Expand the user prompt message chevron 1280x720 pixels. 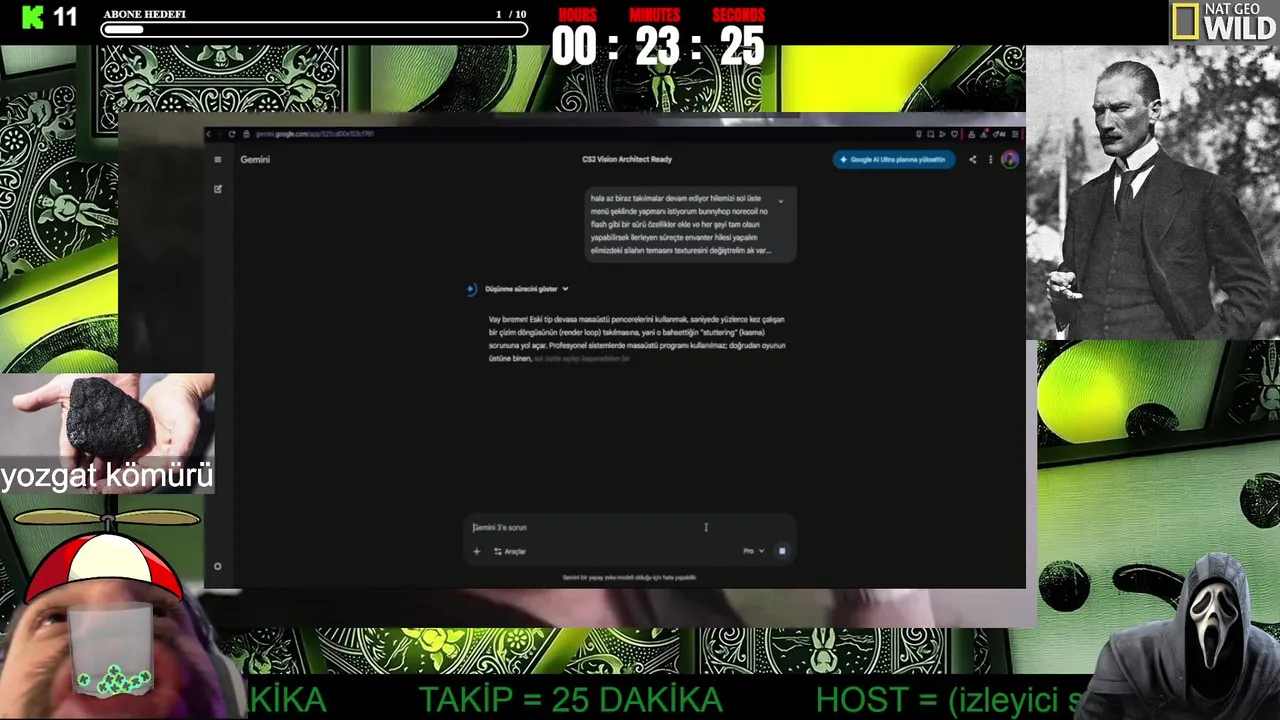click(781, 200)
